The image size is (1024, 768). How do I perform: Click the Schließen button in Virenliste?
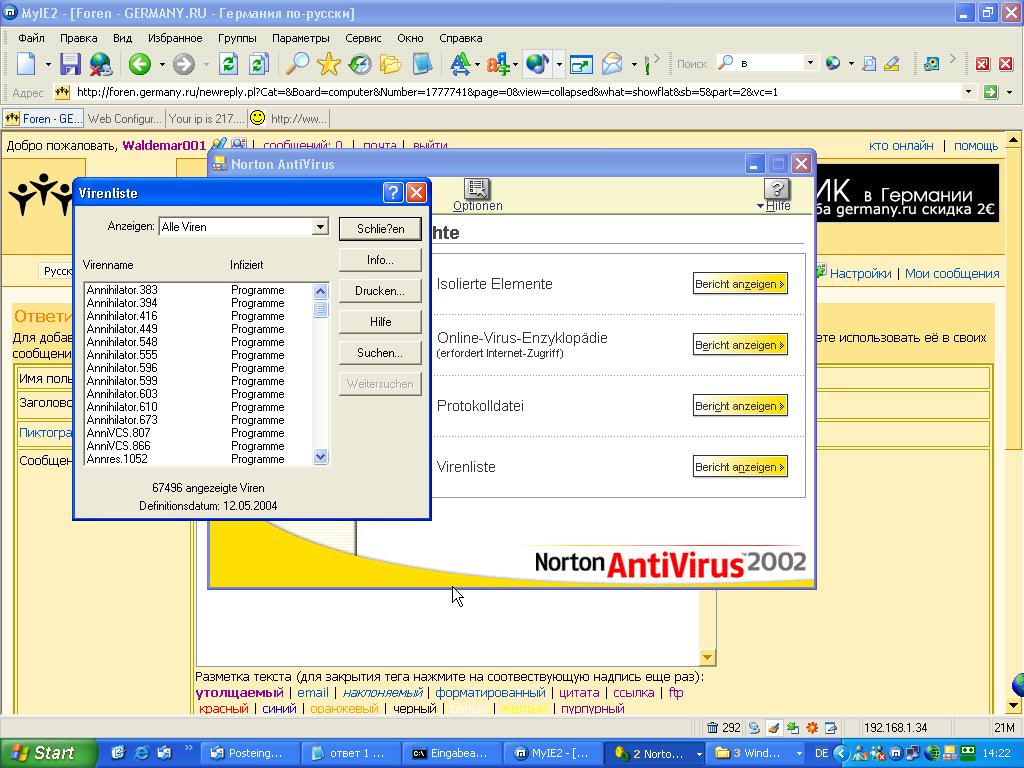point(380,229)
